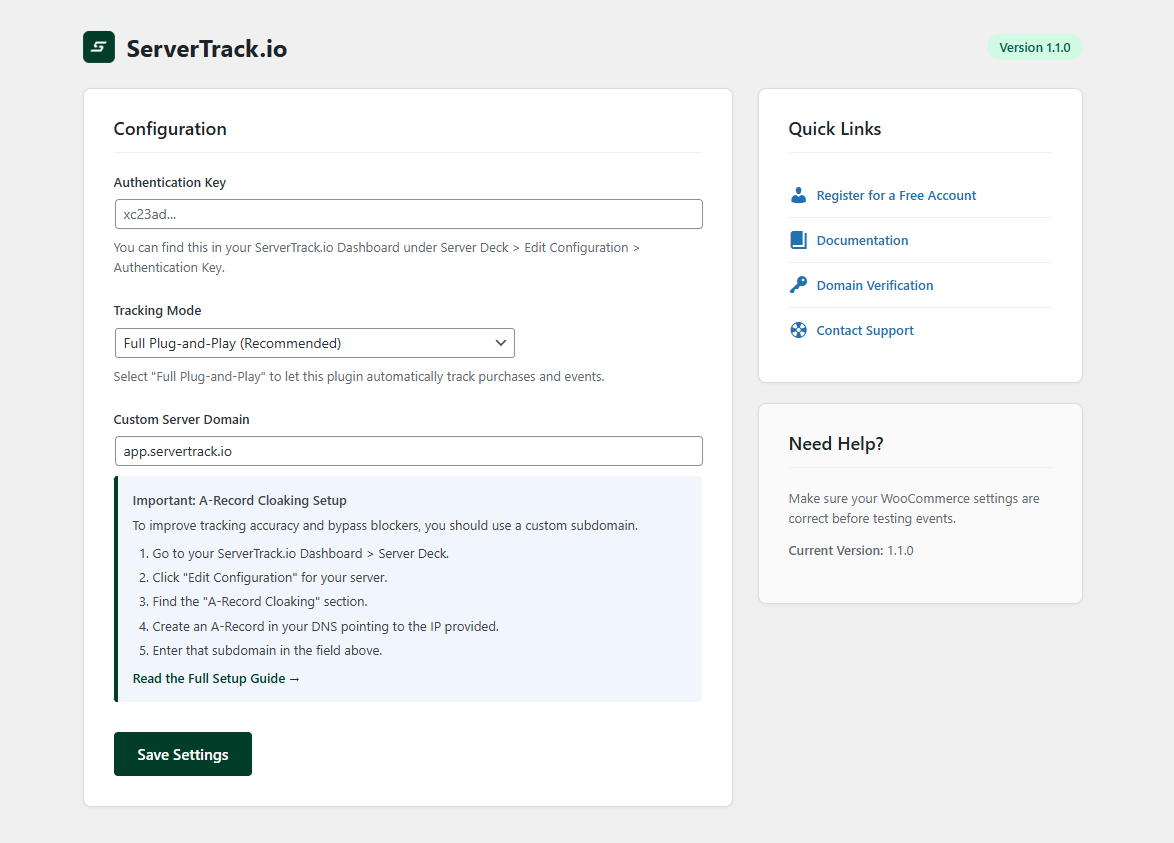Viewport: 1174px width, 843px height.
Task: Open Register for a Free Account link
Action: click(895, 195)
